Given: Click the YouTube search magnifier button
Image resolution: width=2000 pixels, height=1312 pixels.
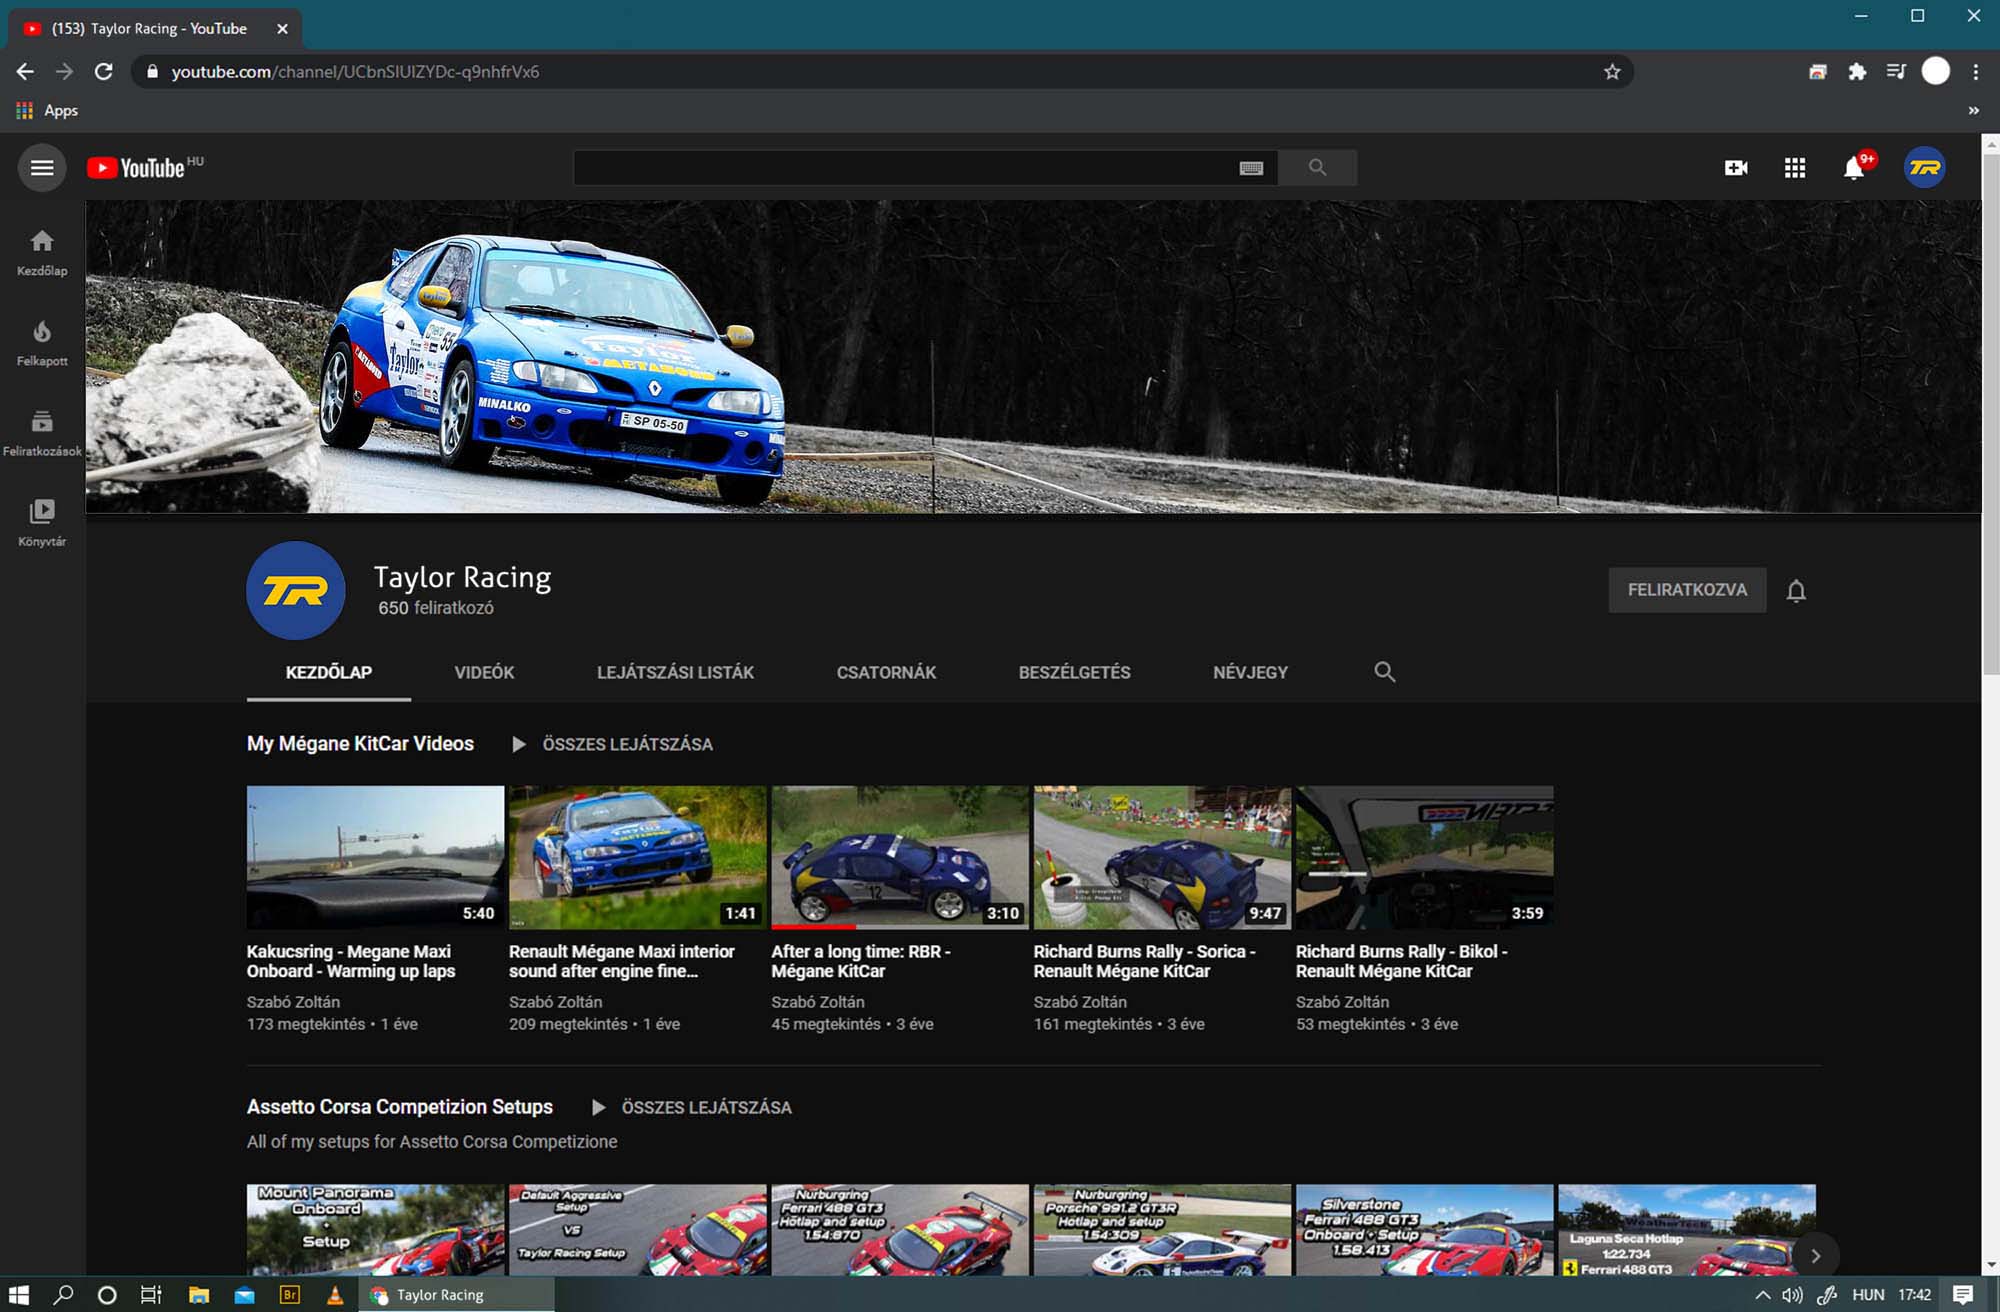Looking at the screenshot, I should pyautogui.click(x=1317, y=168).
